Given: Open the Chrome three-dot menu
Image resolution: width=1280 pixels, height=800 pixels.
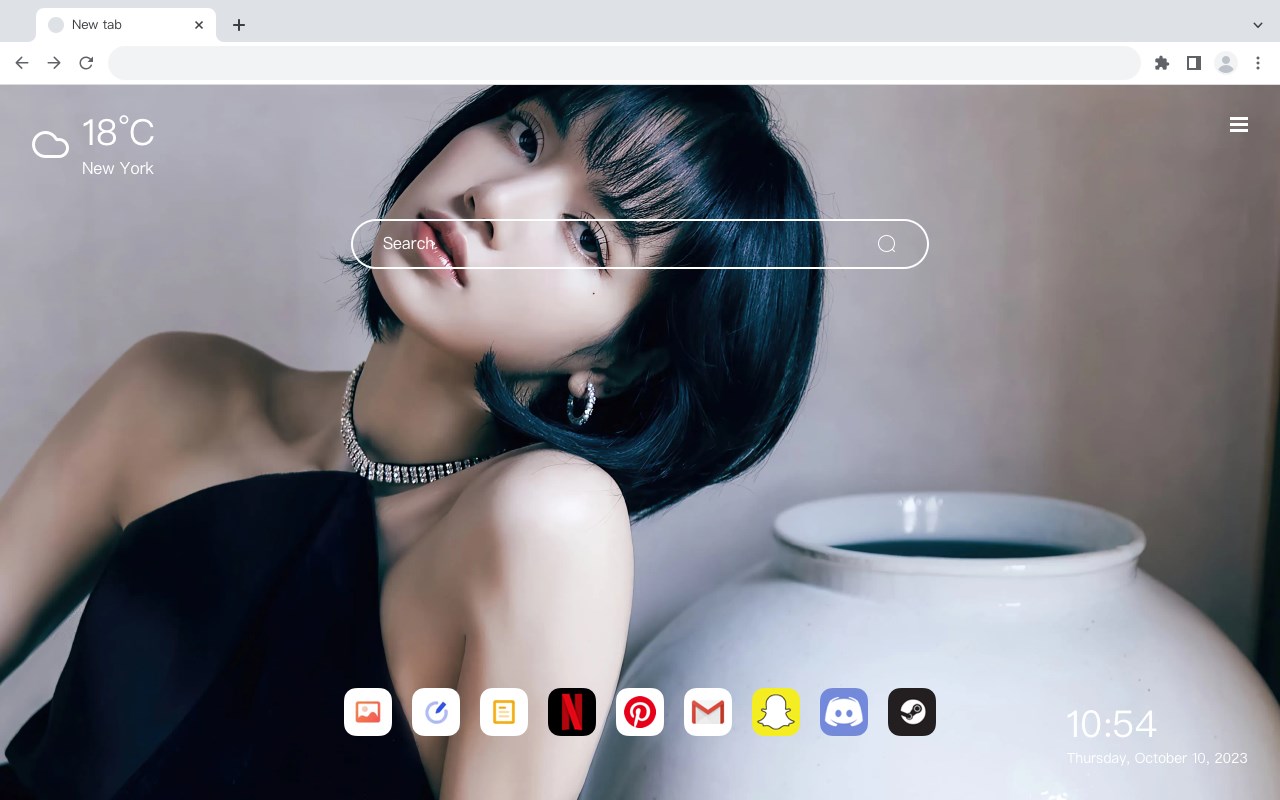Looking at the screenshot, I should (1258, 63).
